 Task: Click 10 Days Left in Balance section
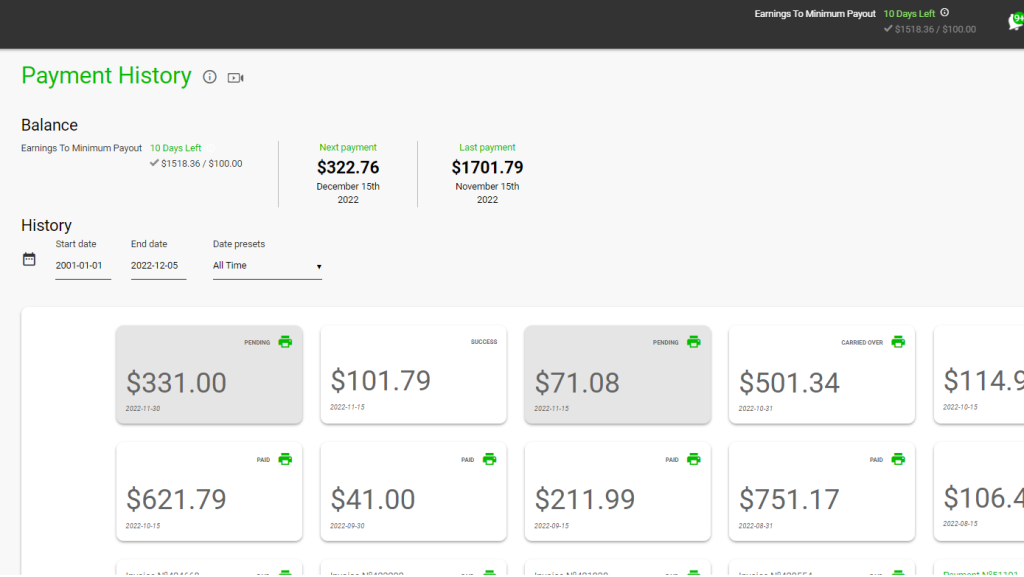click(176, 148)
